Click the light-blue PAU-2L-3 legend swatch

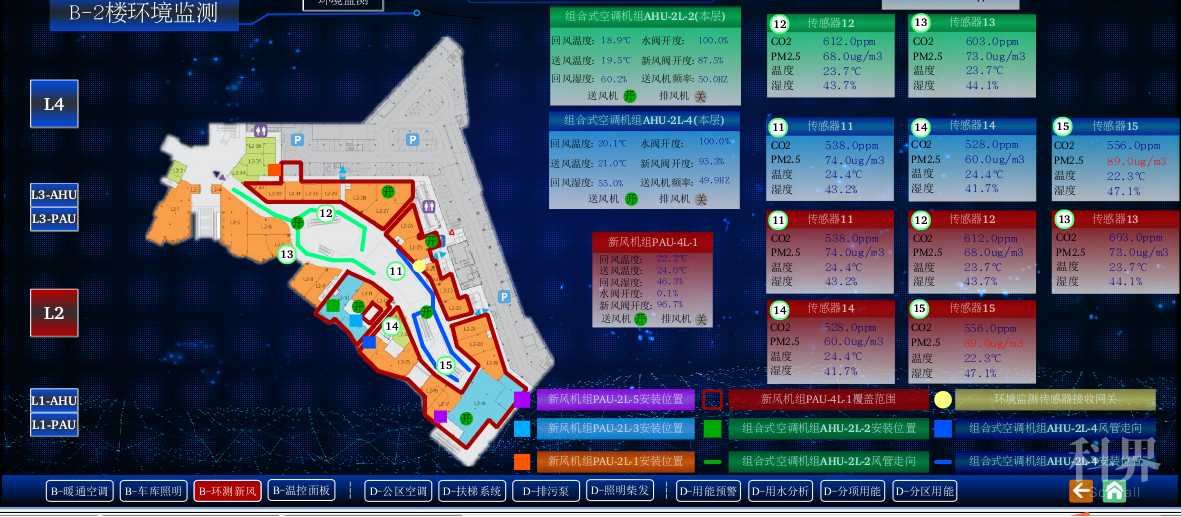pos(522,429)
